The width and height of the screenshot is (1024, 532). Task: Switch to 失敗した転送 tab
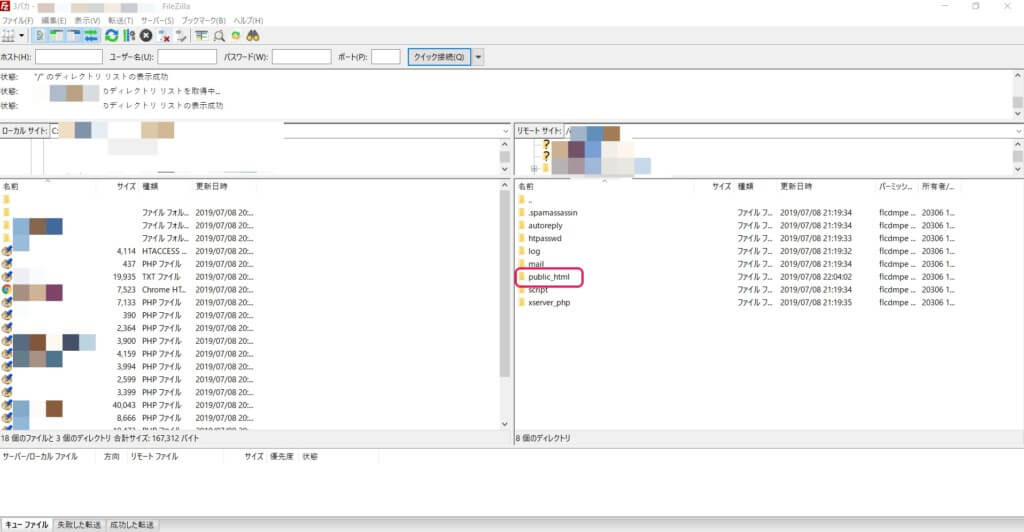click(x=79, y=525)
